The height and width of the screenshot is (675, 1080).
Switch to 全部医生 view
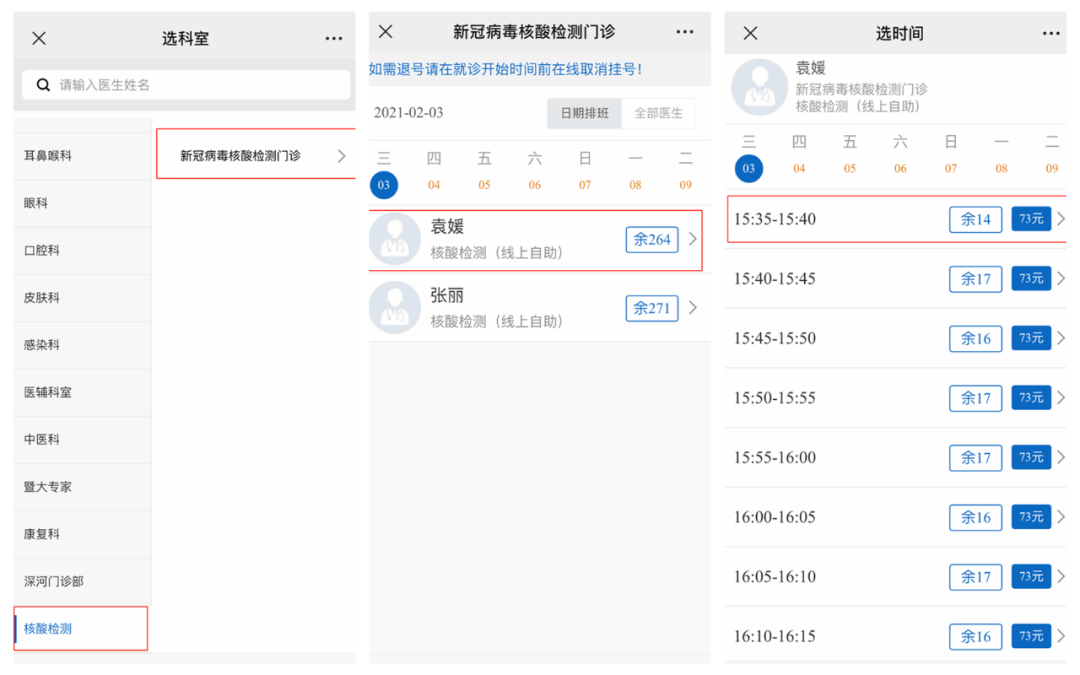click(658, 113)
